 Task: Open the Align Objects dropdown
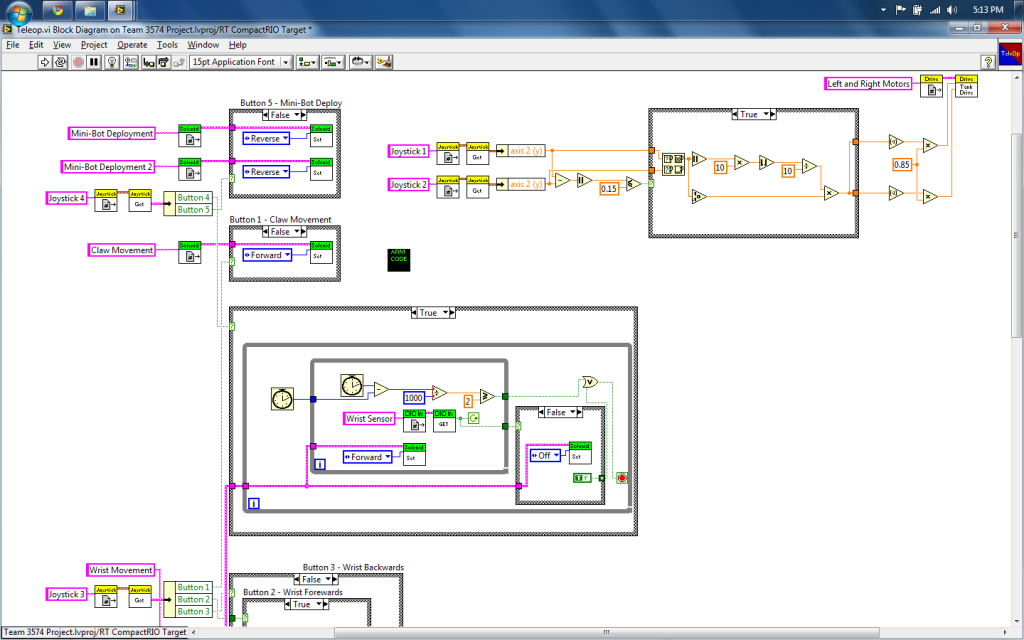[x=306, y=62]
